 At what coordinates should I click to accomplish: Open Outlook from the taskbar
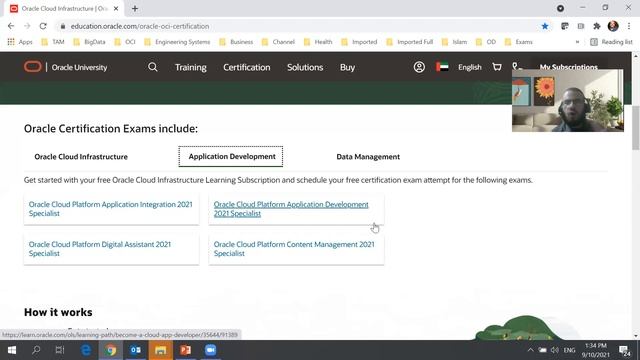pyautogui.click(x=136, y=350)
